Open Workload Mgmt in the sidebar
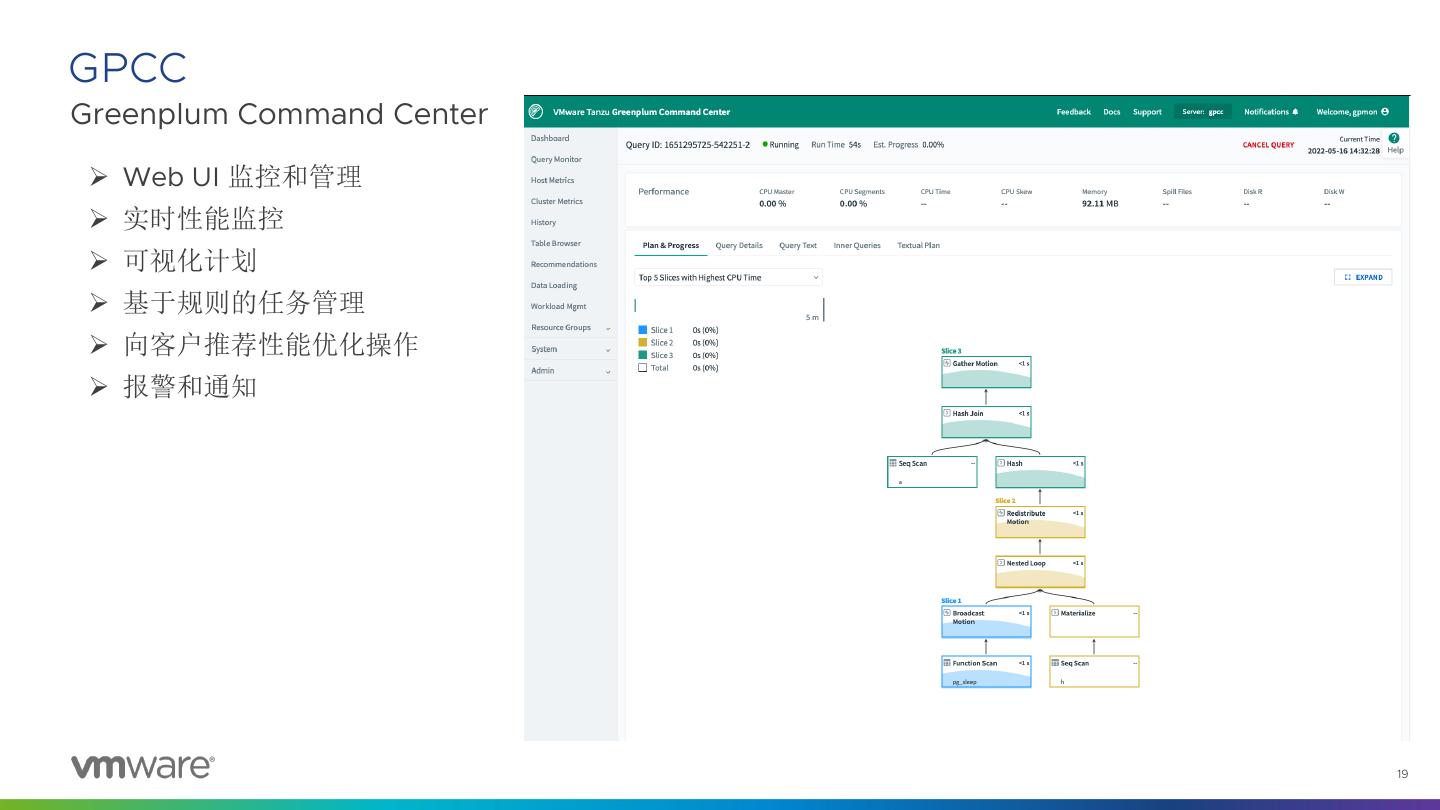Viewport: 1440px width, 810px height. (x=559, y=306)
